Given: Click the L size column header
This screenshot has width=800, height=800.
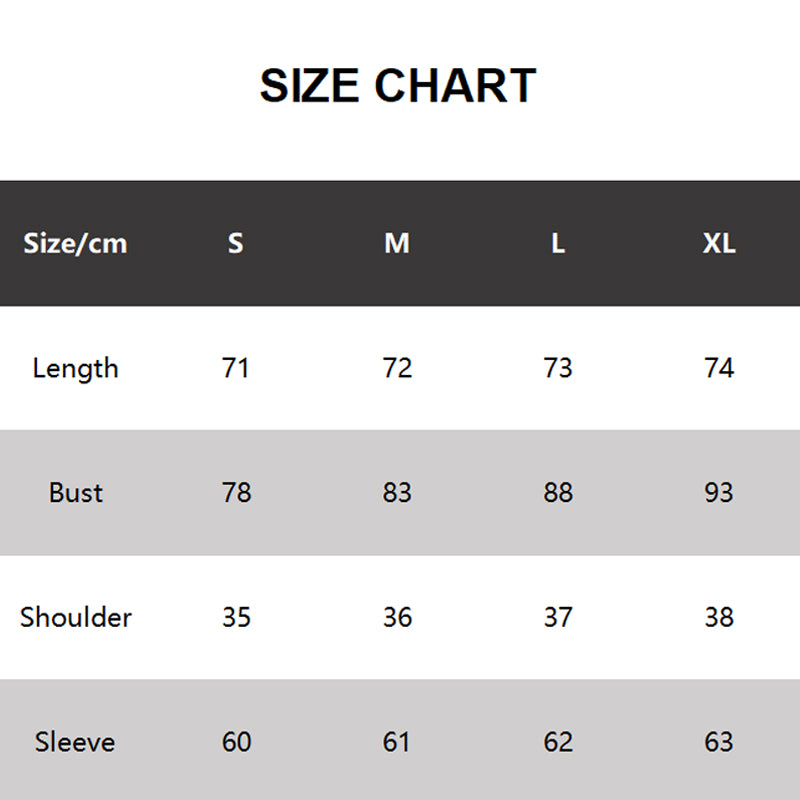Looking at the screenshot, I should (x=558, y=243).
